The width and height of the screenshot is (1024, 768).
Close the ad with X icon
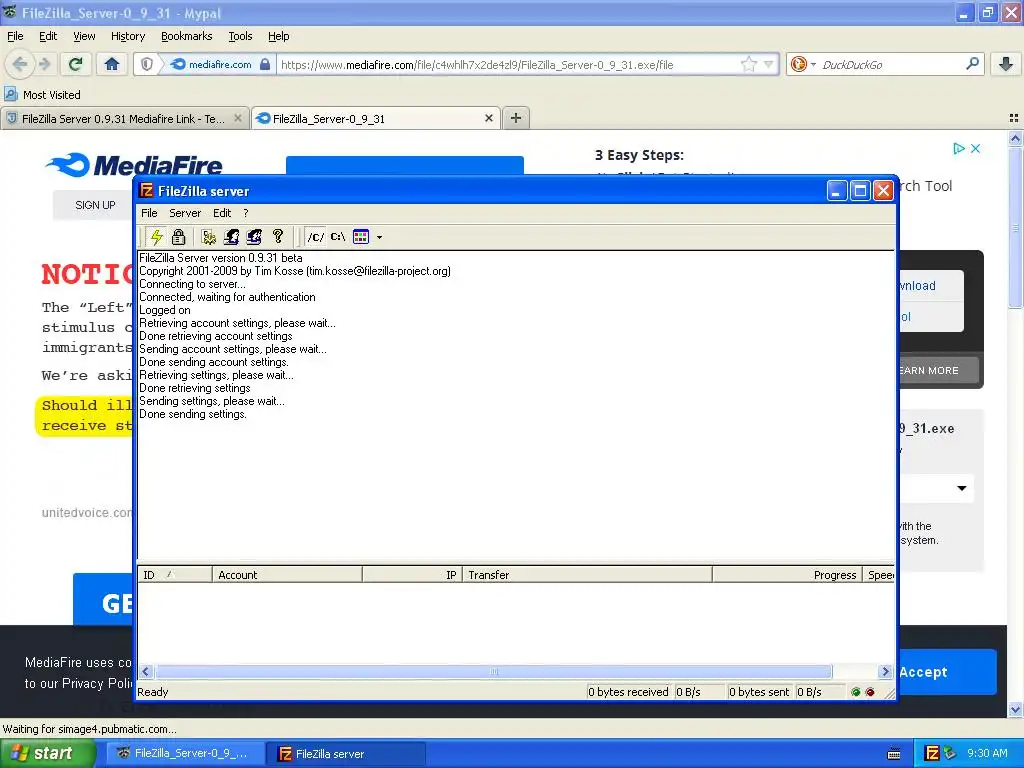(975, 148)
